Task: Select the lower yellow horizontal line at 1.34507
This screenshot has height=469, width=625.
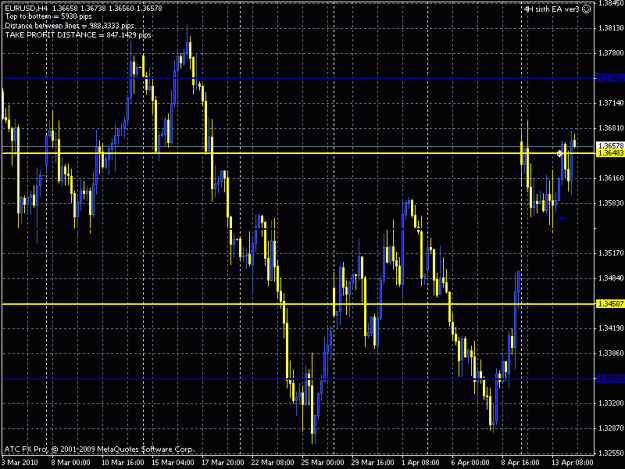Action: (x=298, y=304)
